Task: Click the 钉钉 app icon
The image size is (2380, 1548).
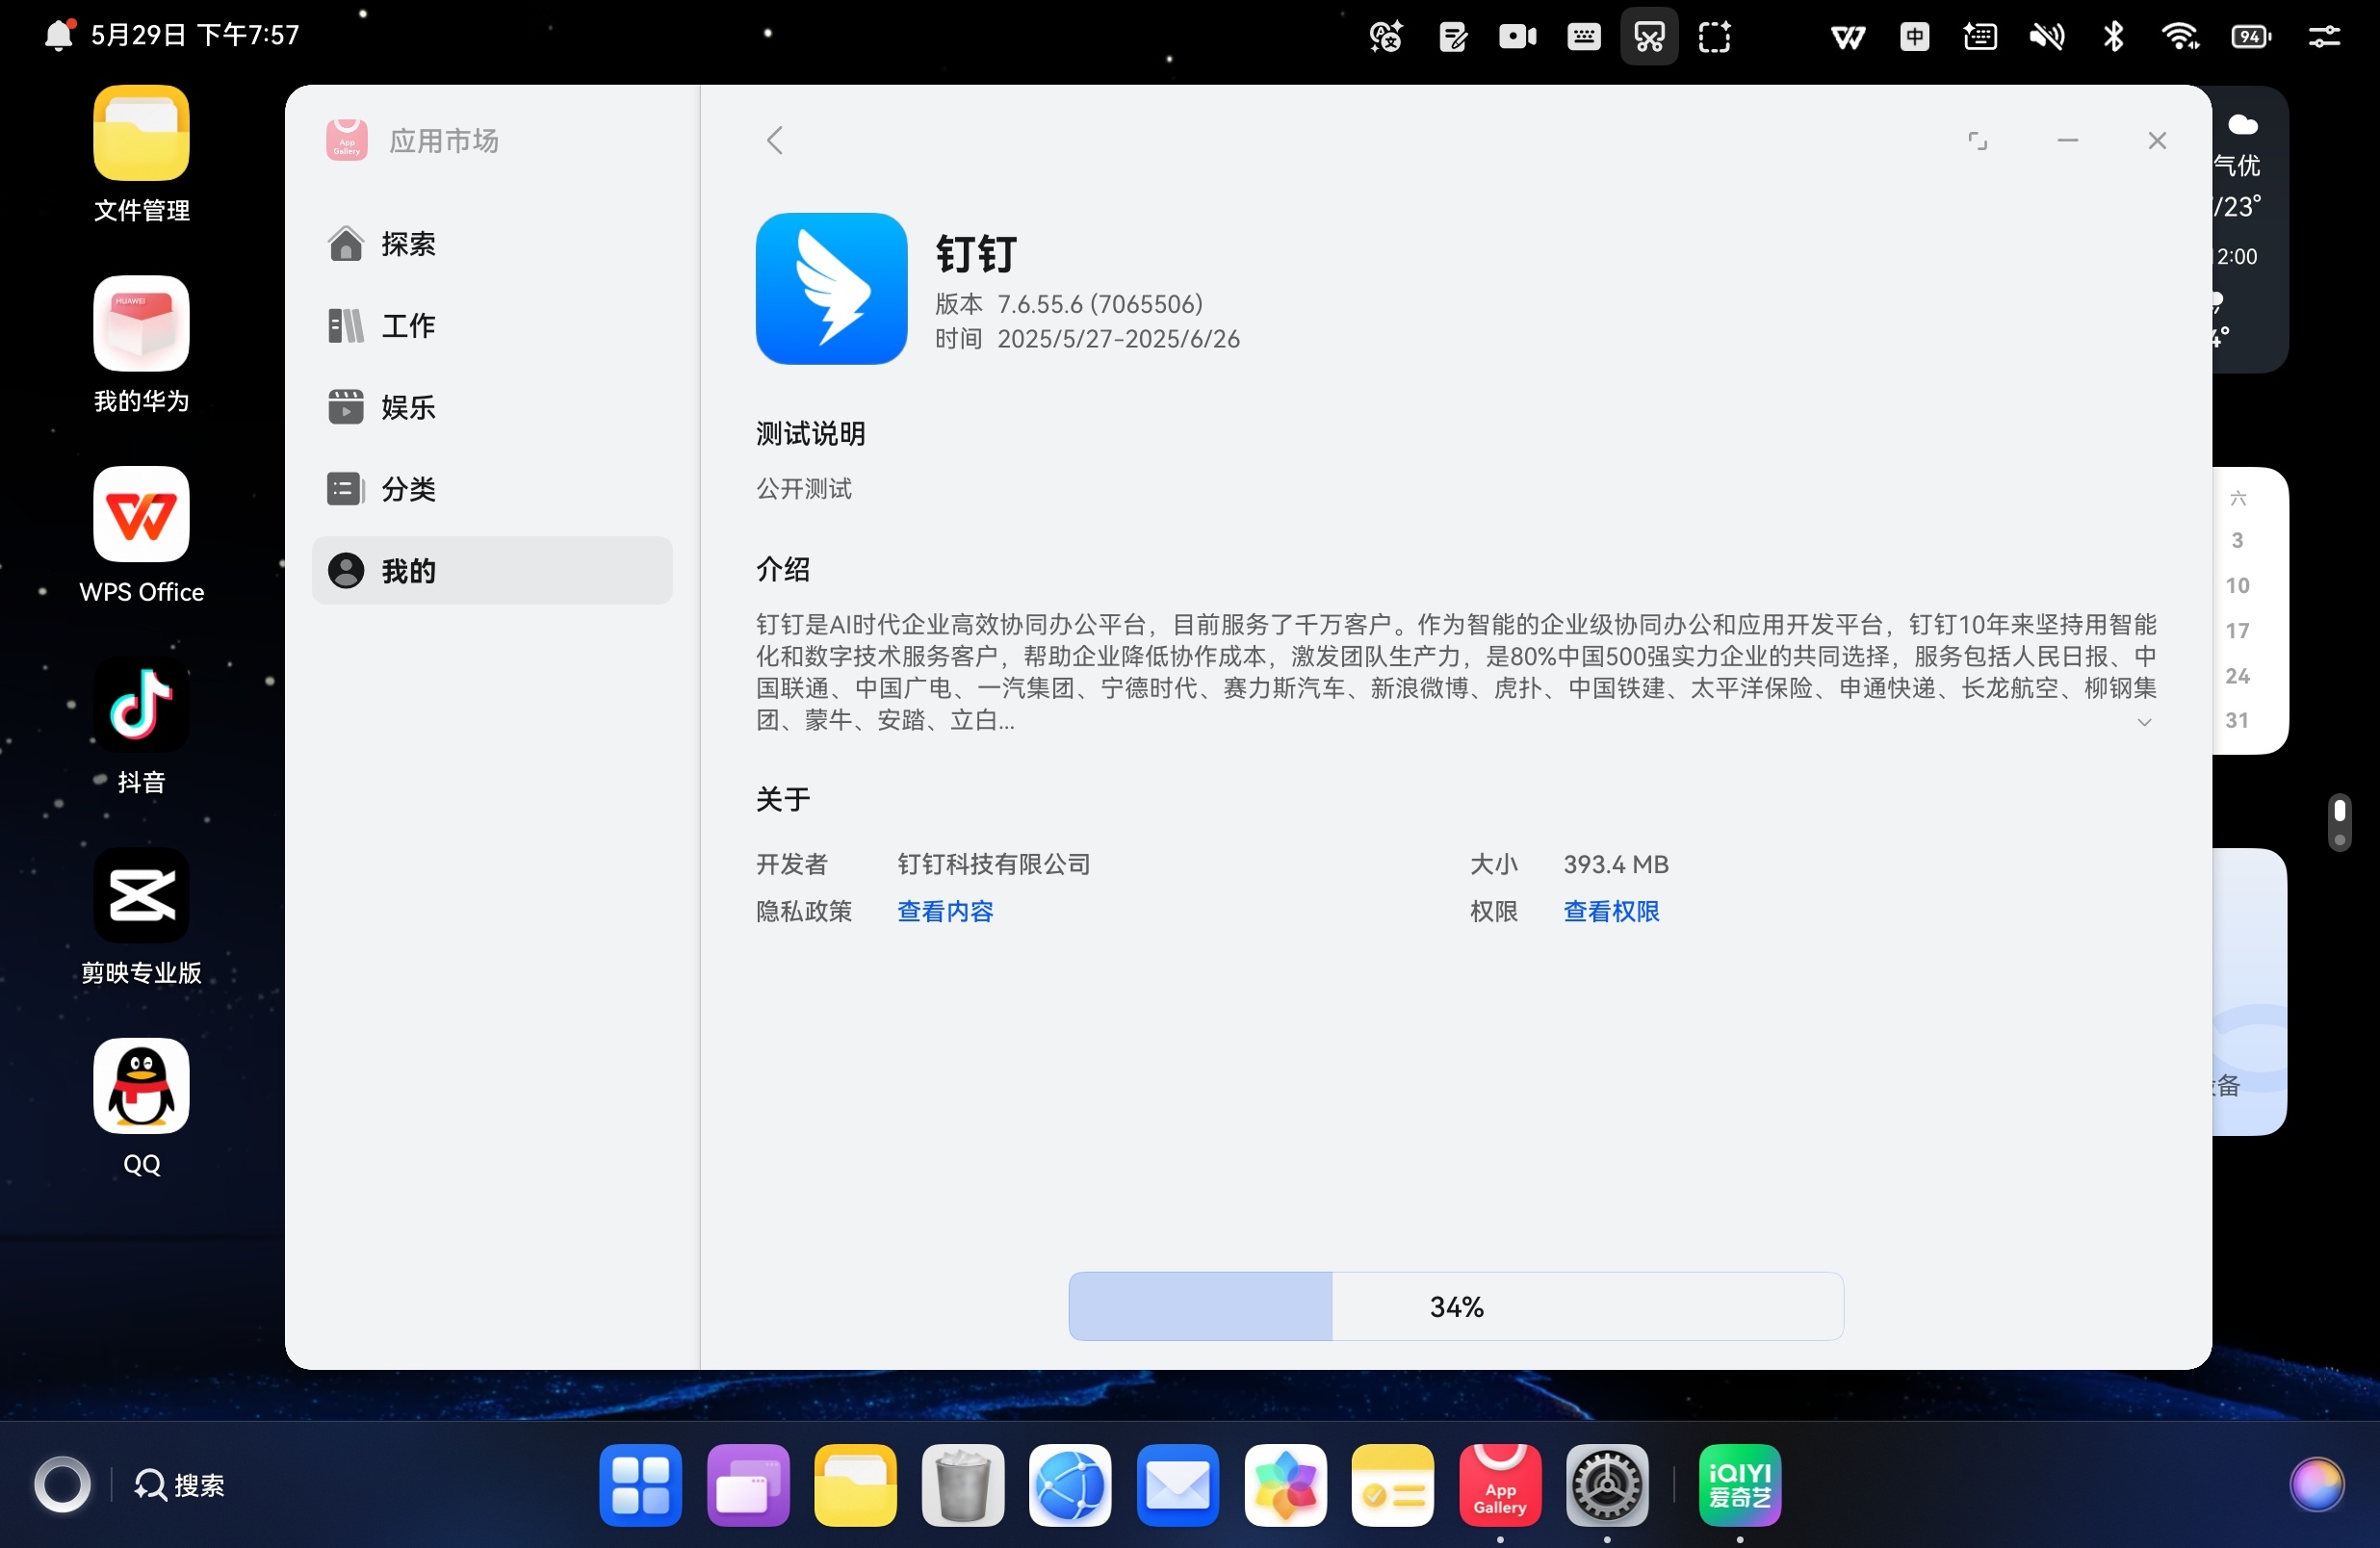Action: click(x=831, y=289)
